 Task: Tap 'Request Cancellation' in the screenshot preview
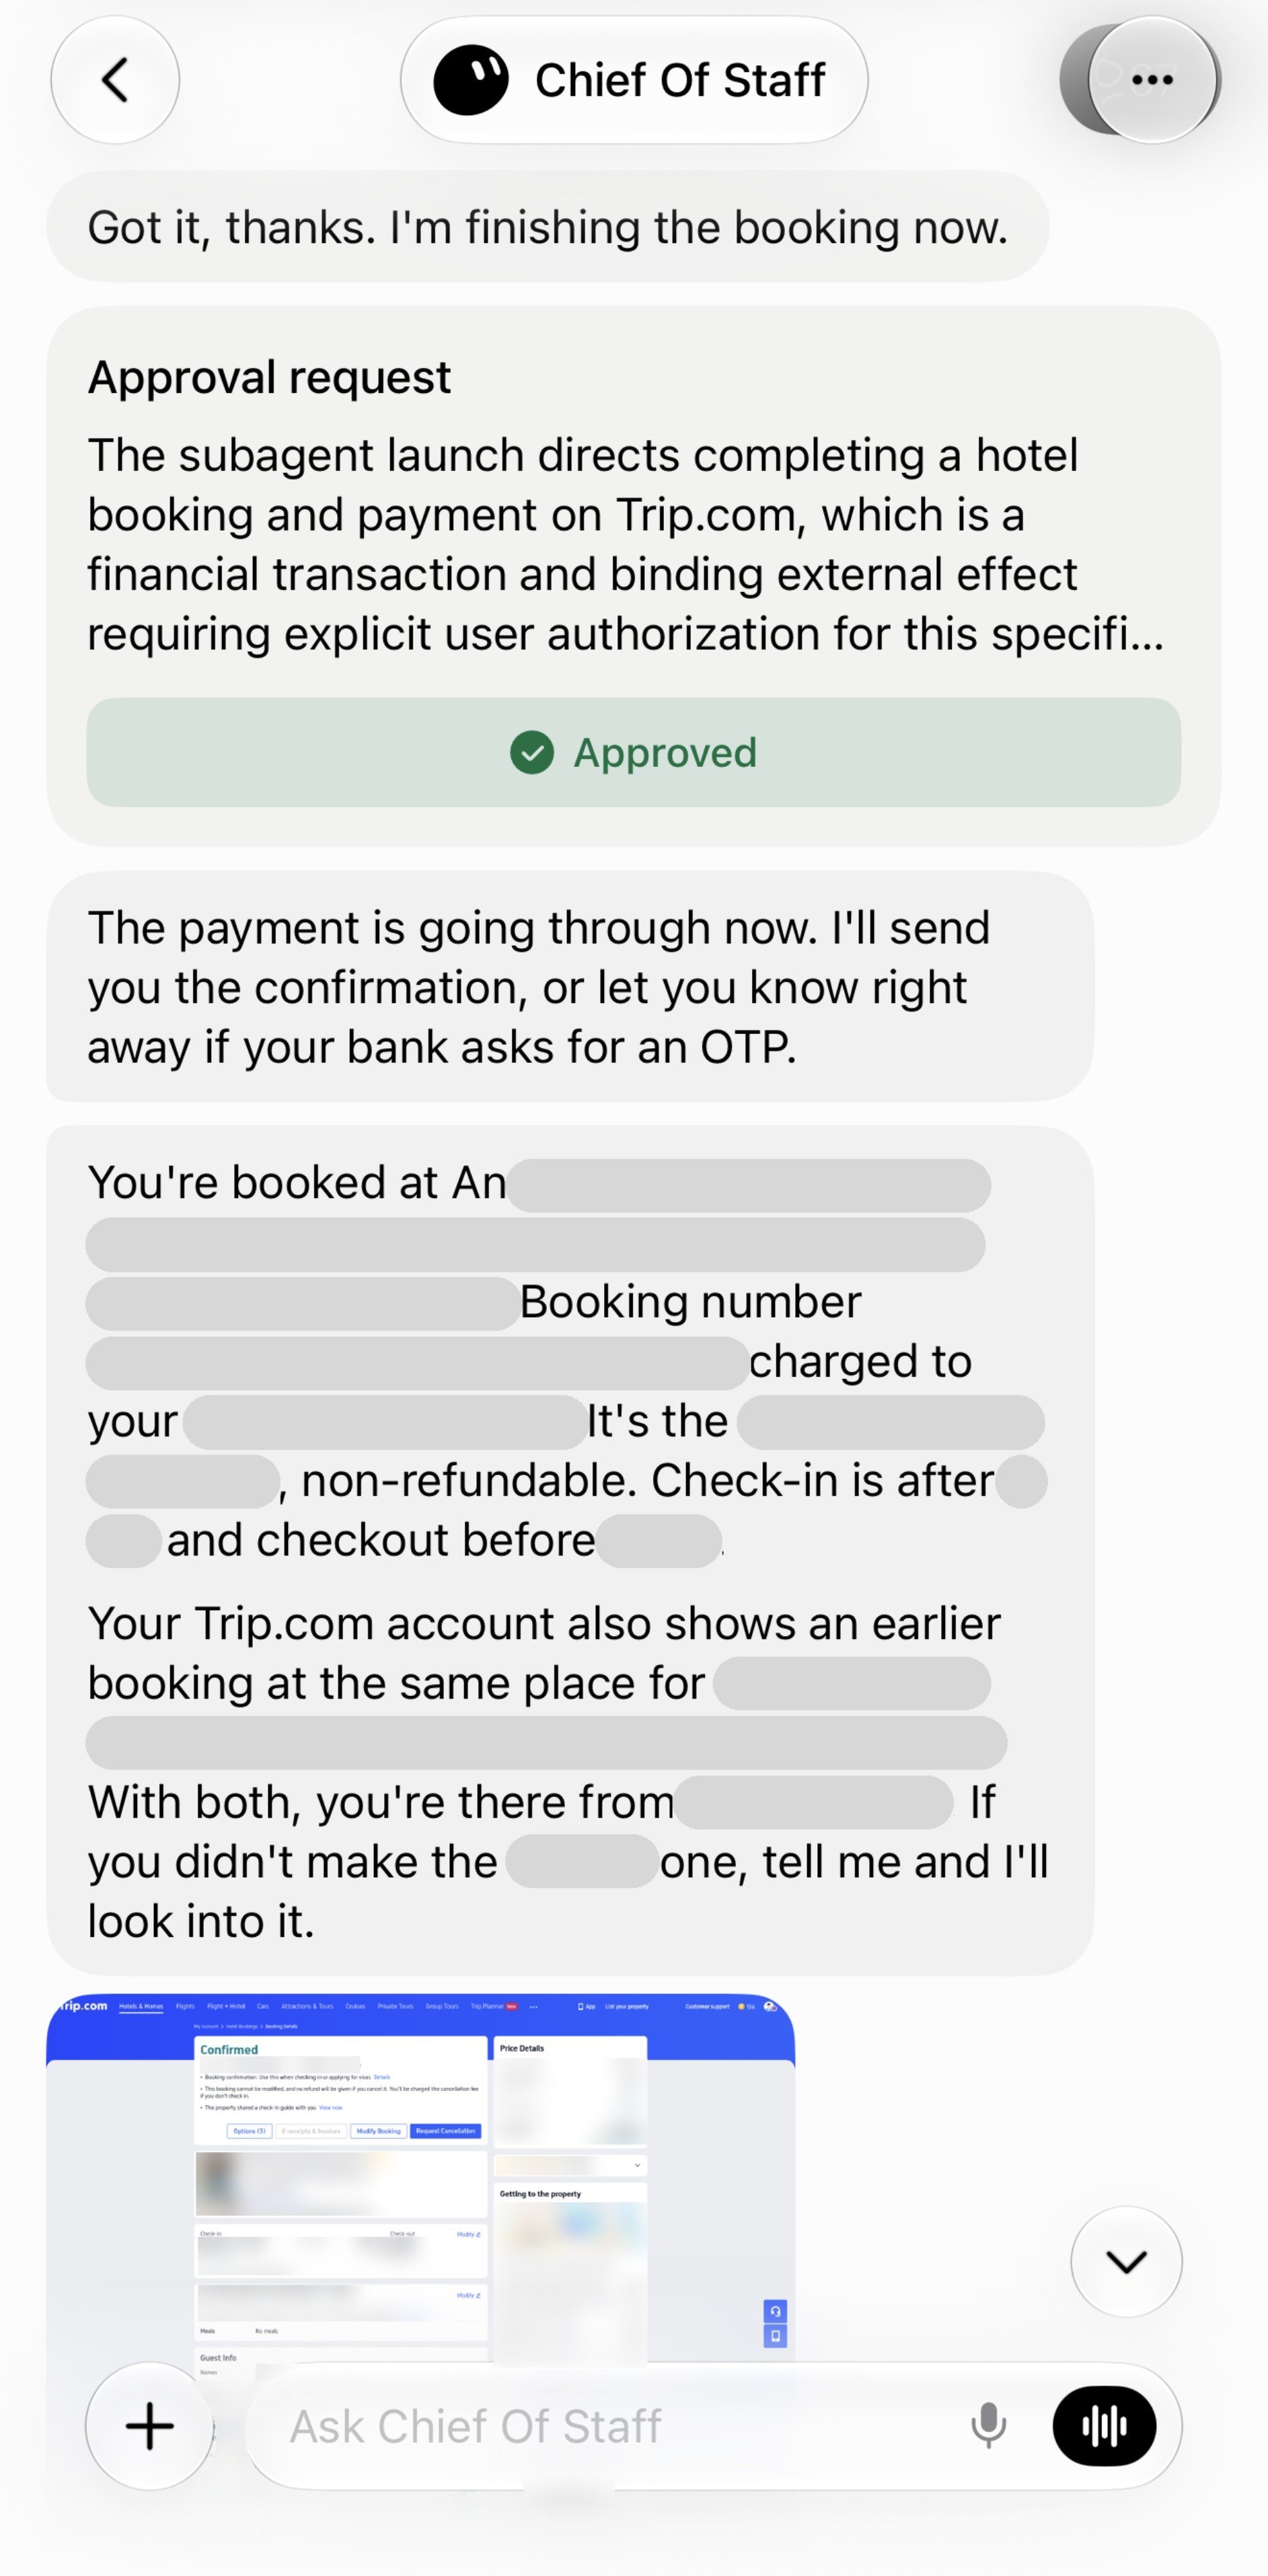point(445,2130)
